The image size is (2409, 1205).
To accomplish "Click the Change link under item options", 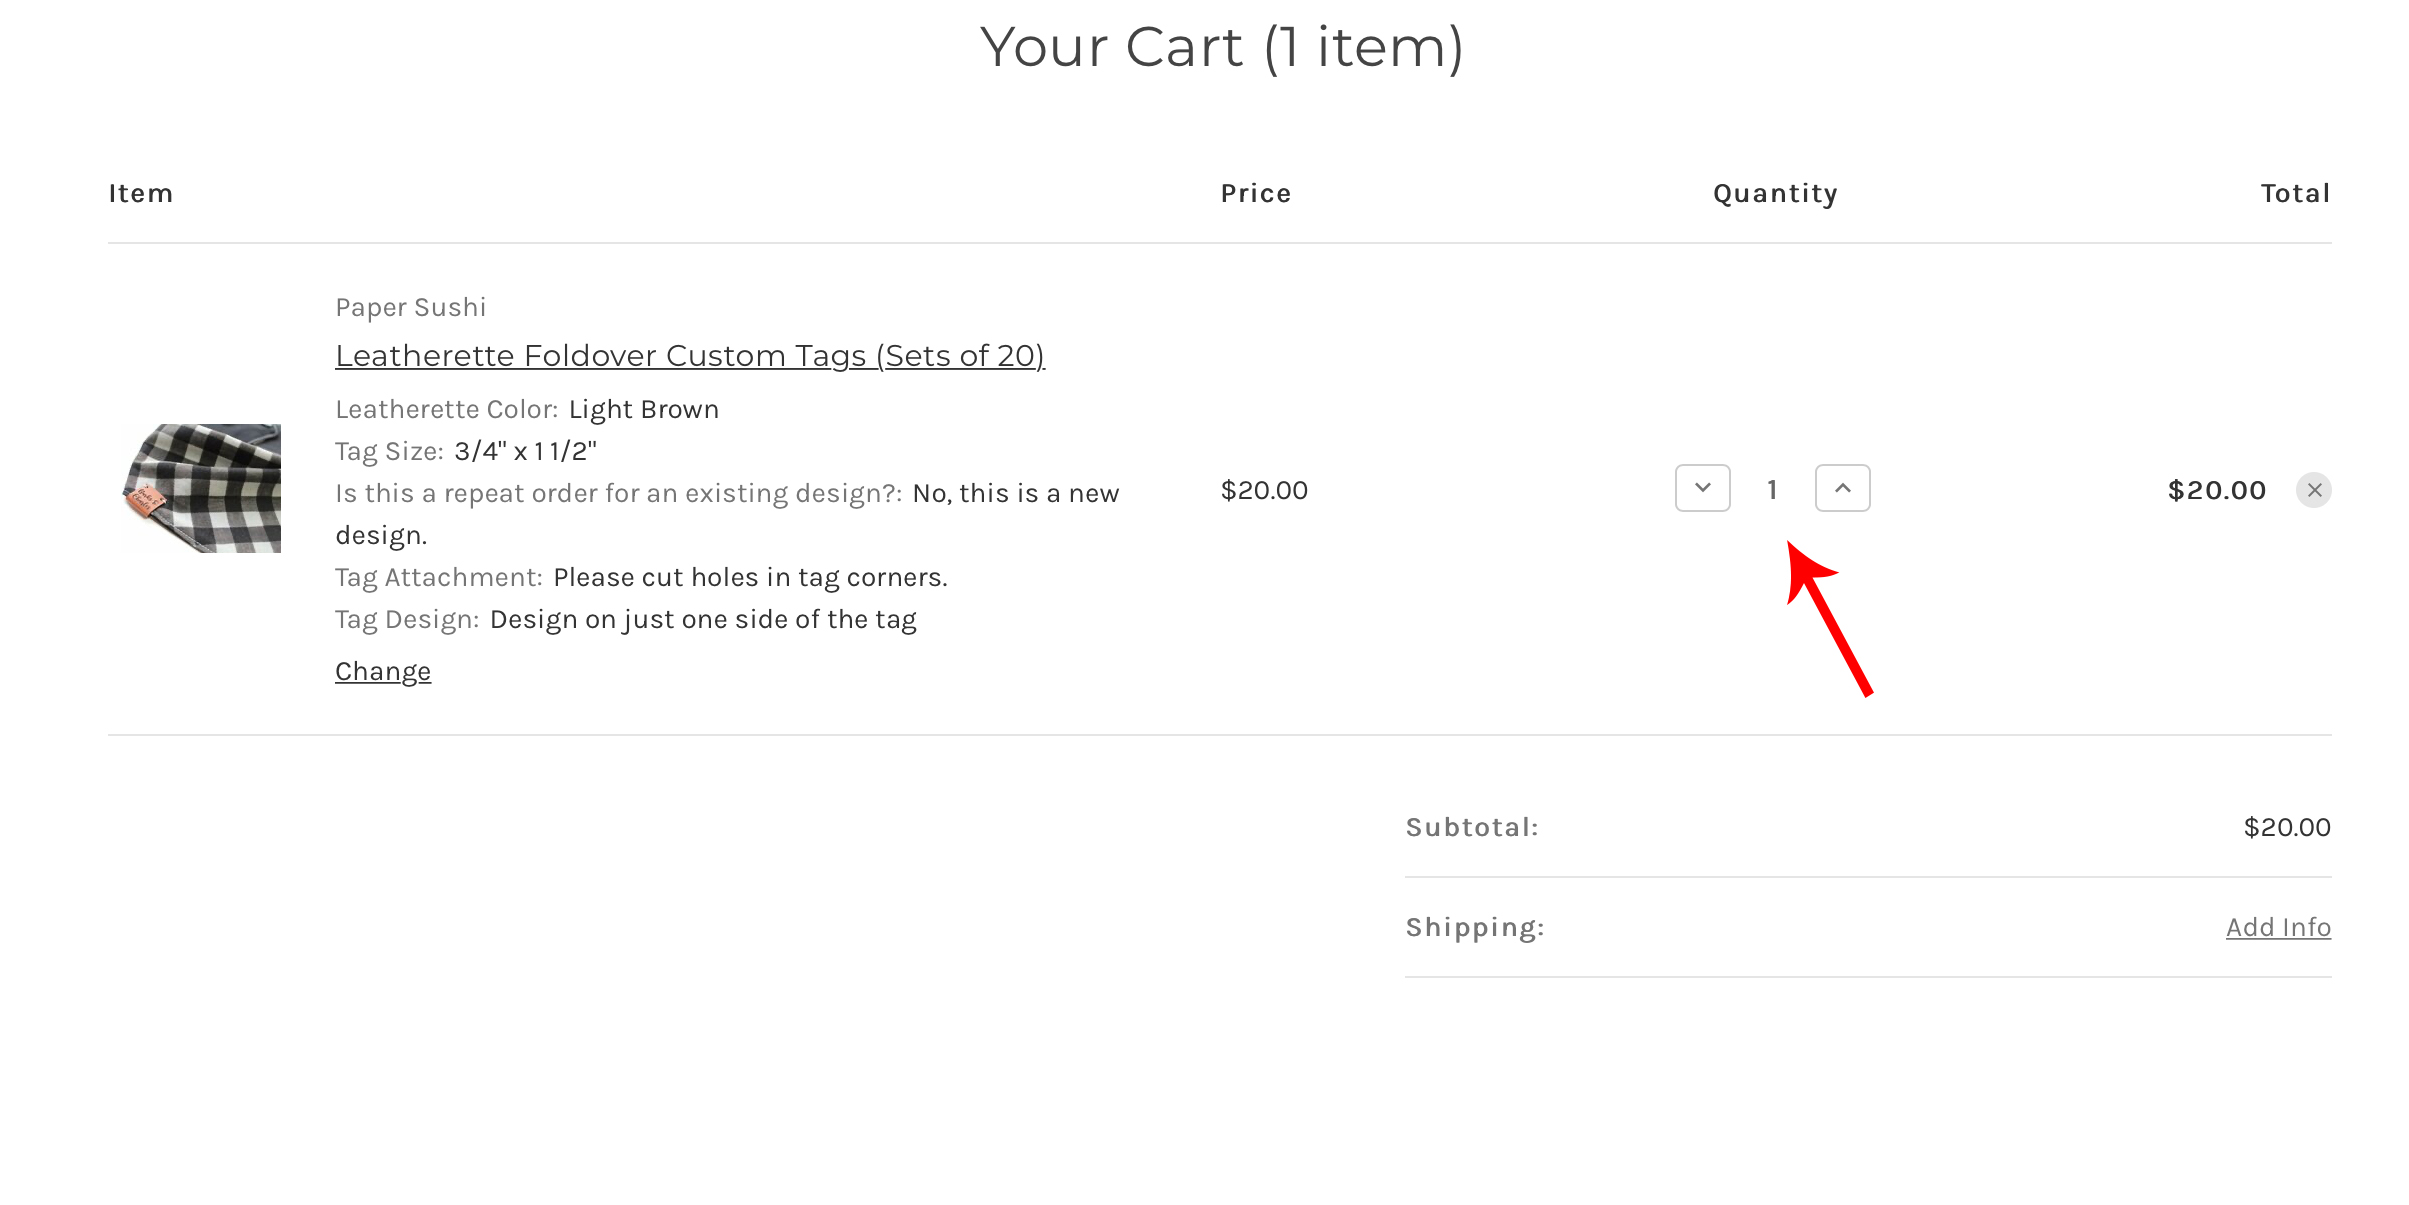I will (x=383, y=671).
